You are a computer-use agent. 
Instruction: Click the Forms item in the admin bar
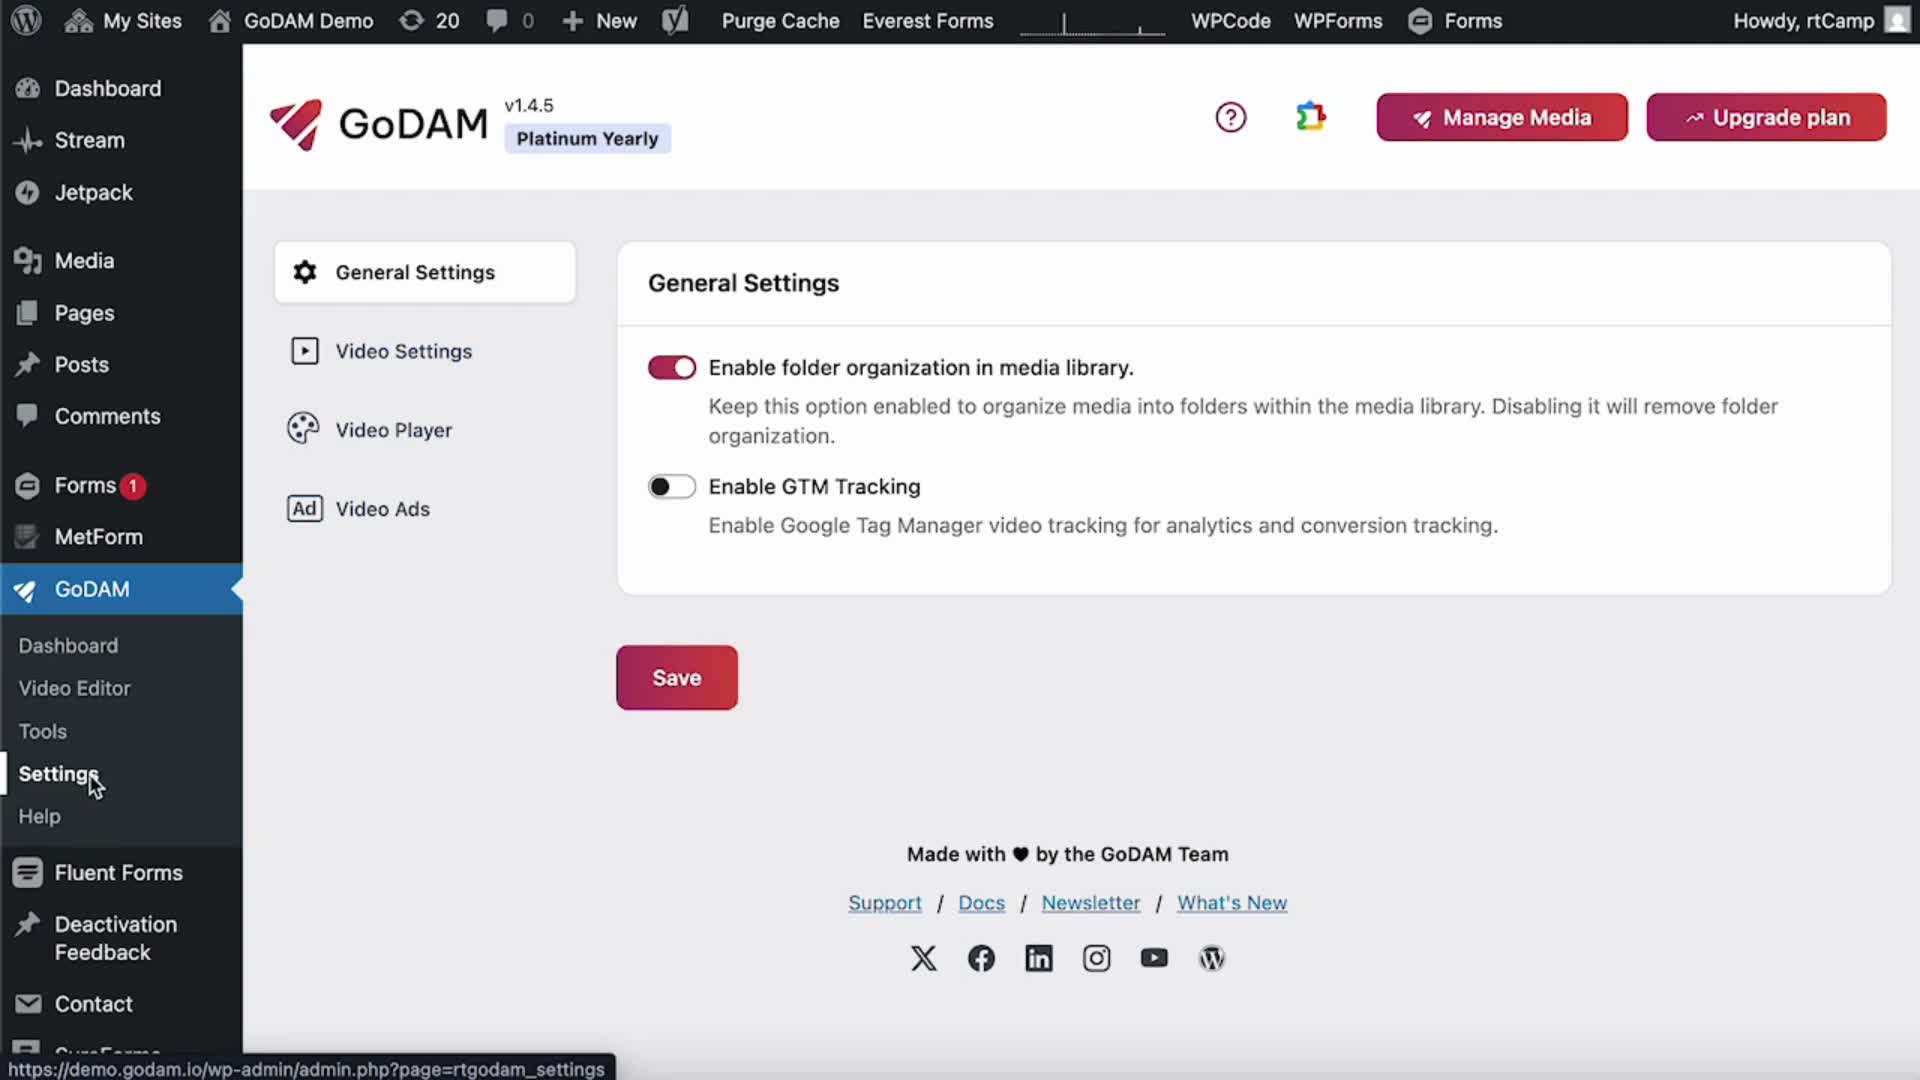1455,20
